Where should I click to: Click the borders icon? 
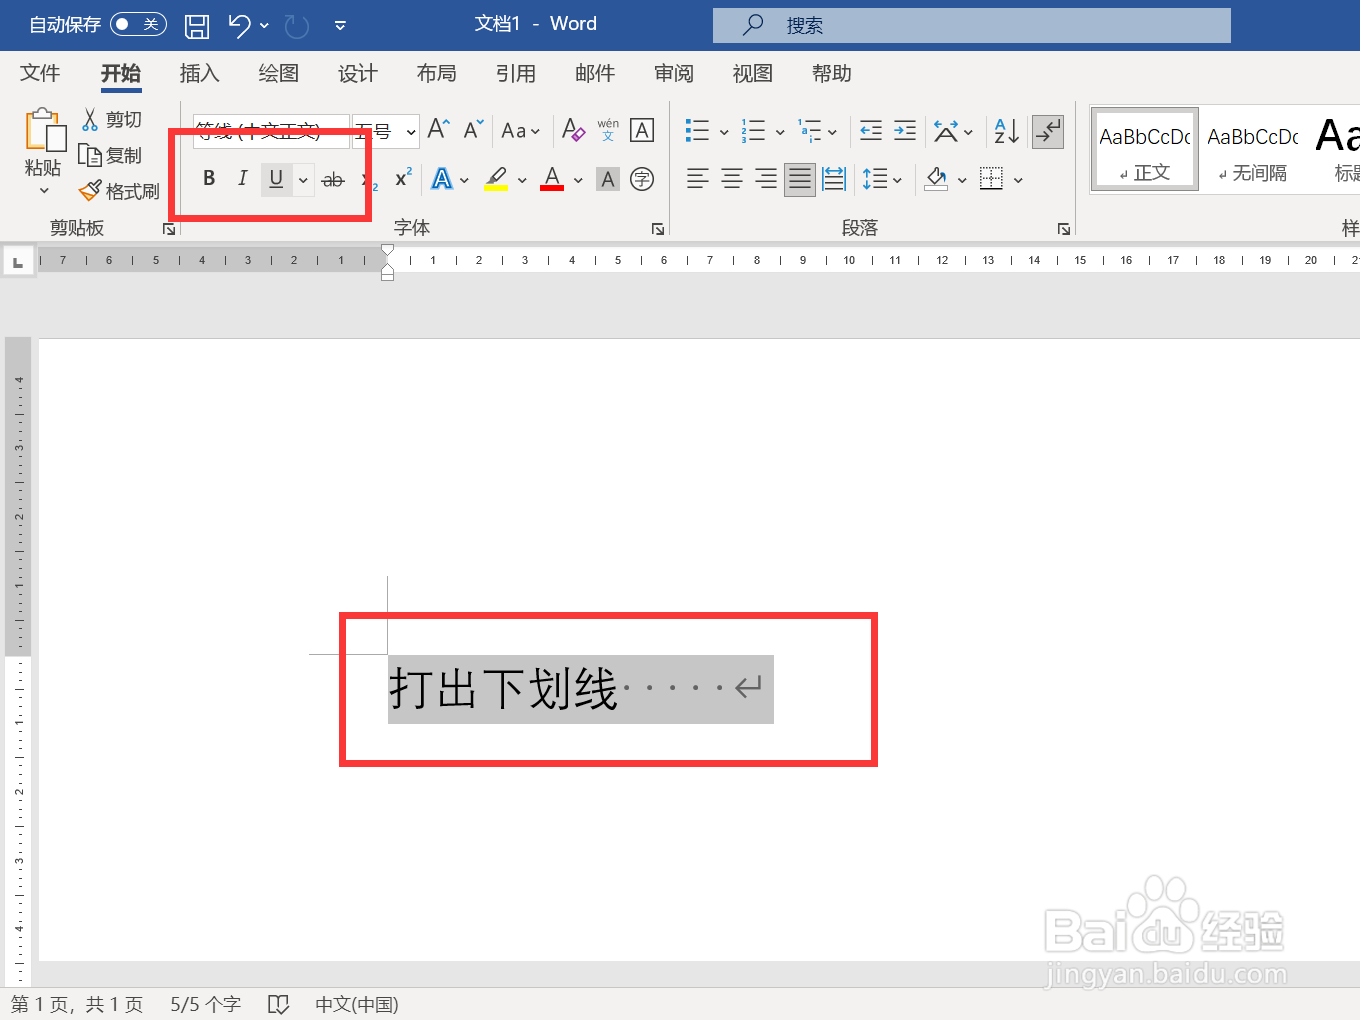click(991, 179)
